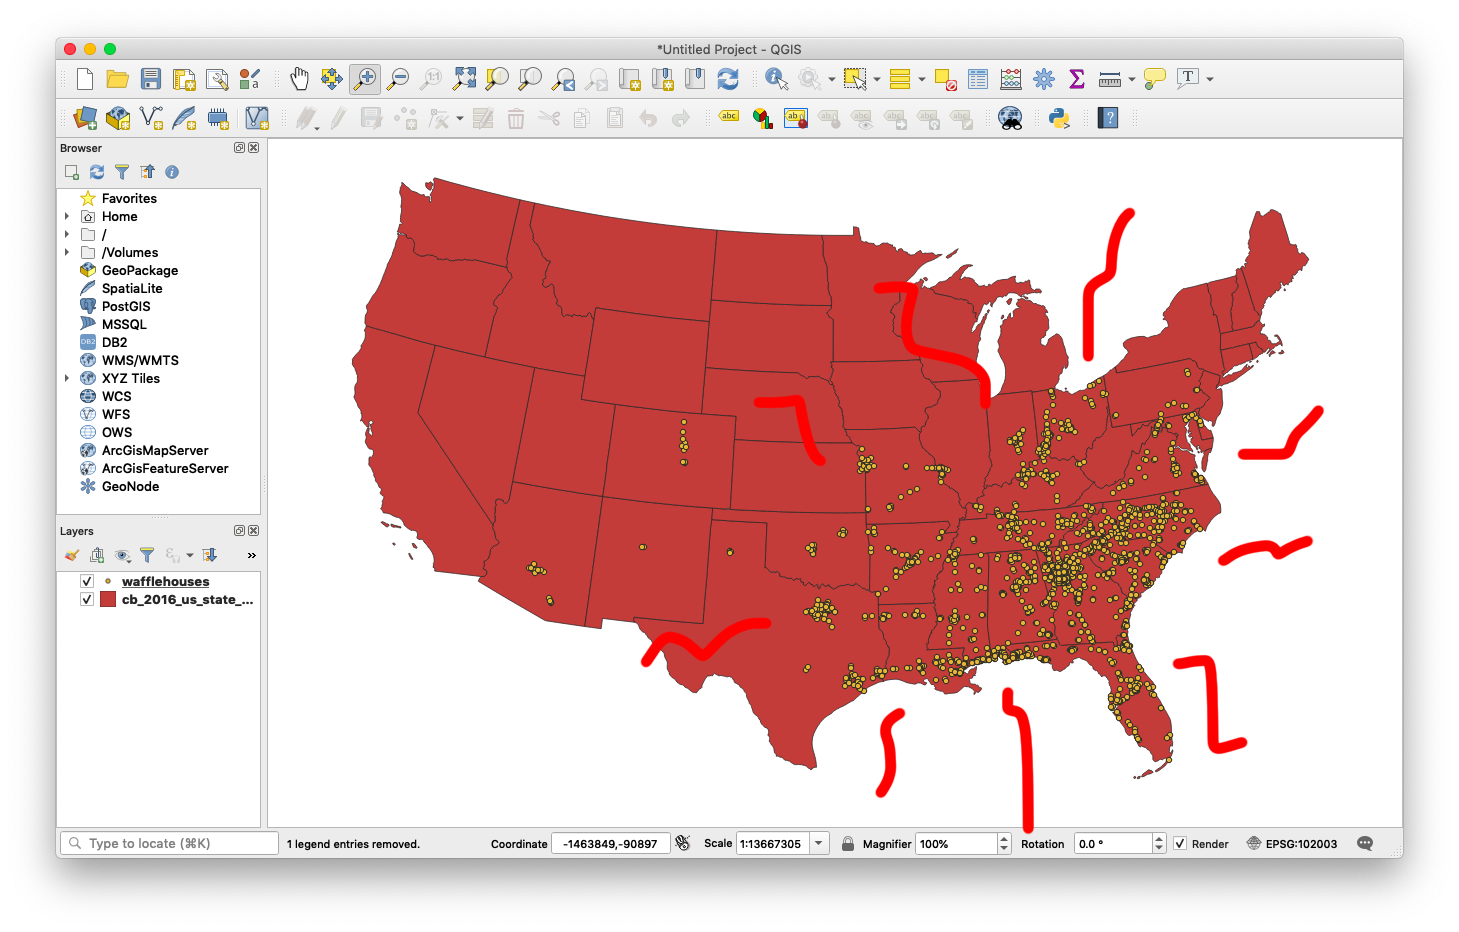Image resolution: width=1459 pixels, height=932 pixels.
Task: Open the Field Calculator abacus icon
Action: coord(1011,79)
